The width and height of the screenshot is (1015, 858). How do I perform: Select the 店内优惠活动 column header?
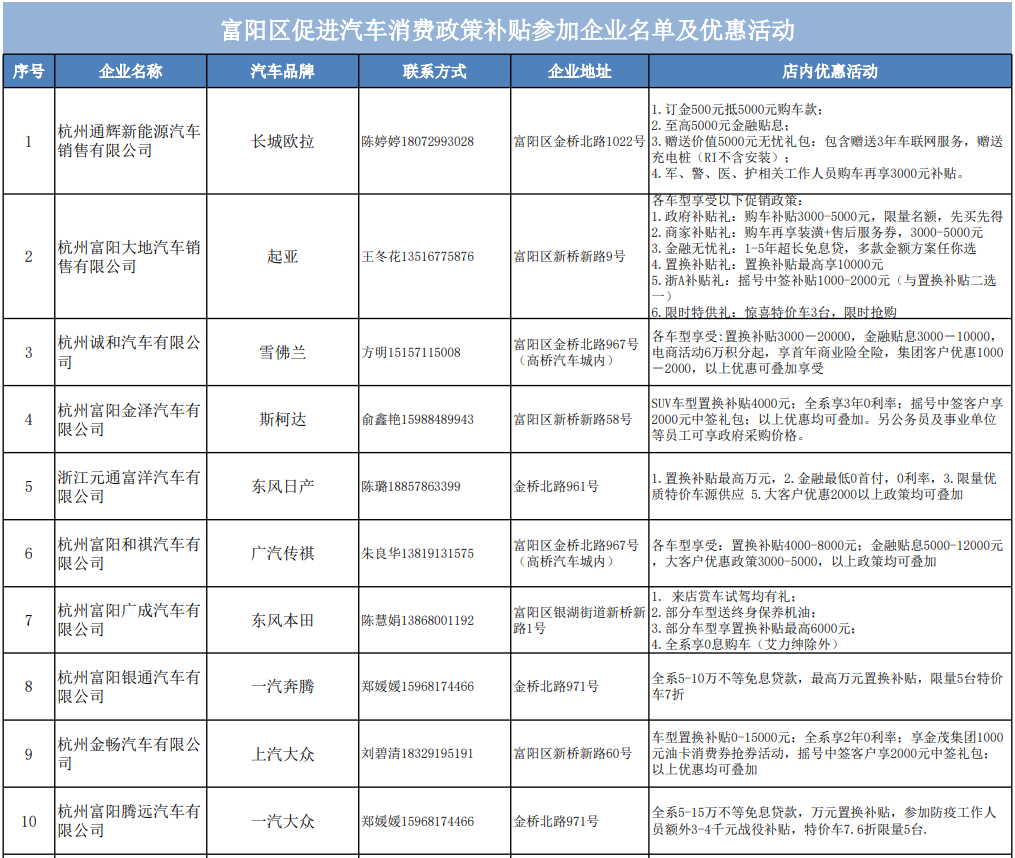pos(831,71)
